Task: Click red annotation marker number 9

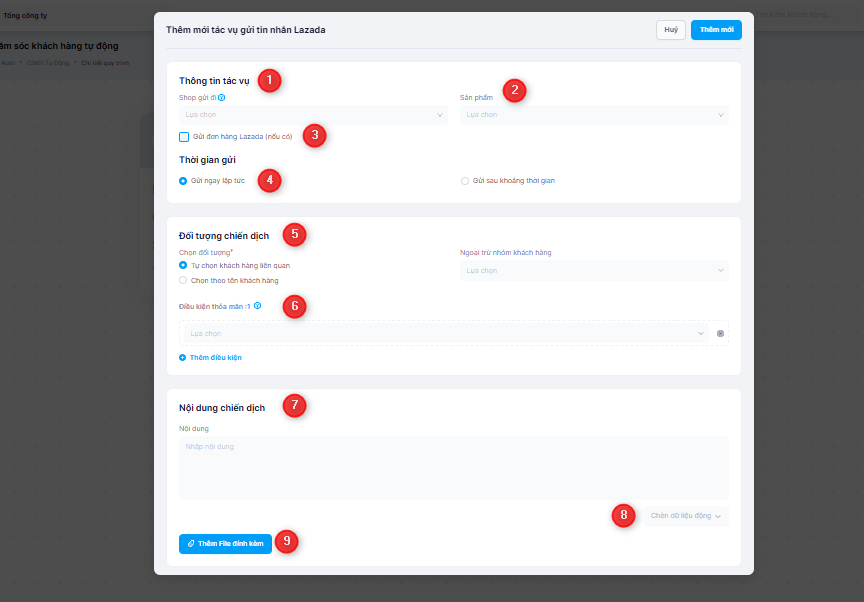Action: tap(286, 542)
